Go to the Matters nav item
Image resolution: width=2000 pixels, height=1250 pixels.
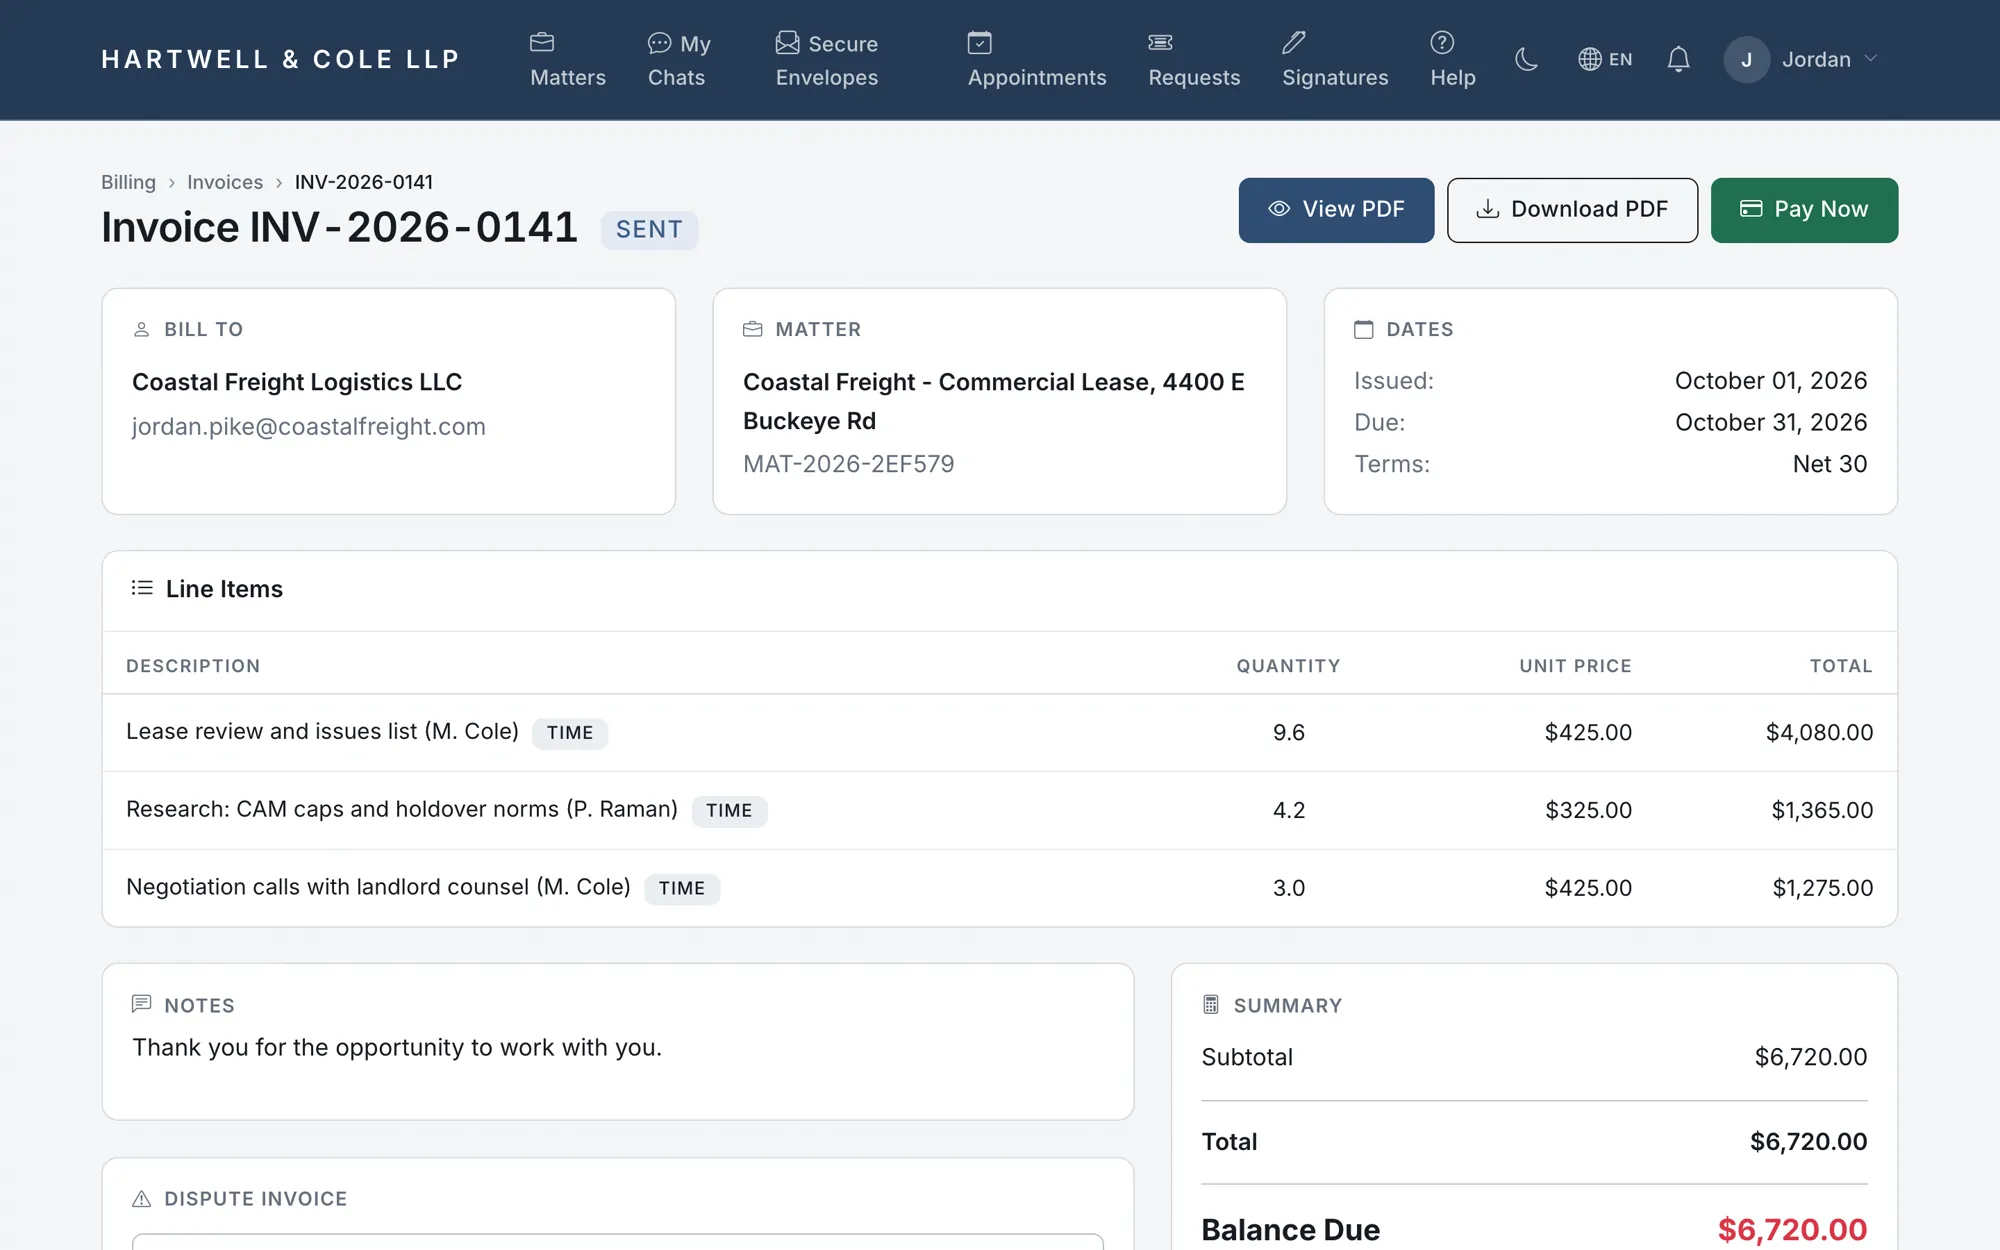(x=567, y=59)
